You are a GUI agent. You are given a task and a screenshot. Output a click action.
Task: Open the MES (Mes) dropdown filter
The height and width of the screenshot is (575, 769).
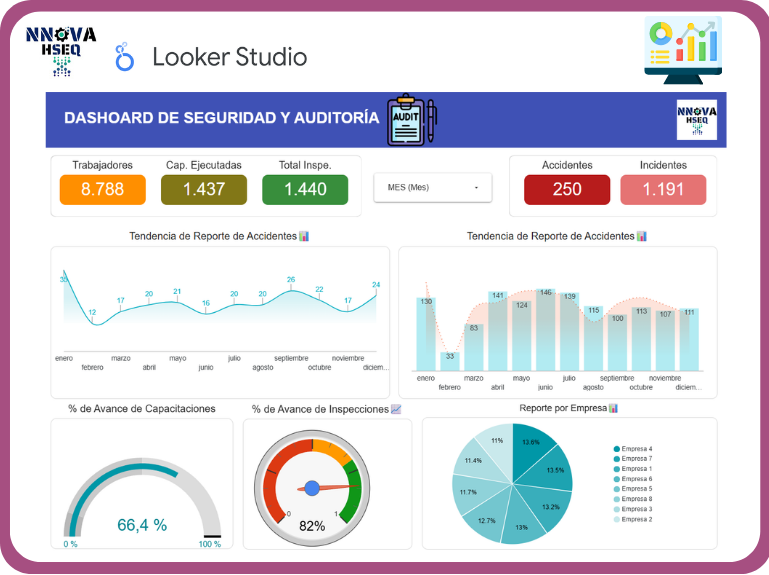pyautogui.click(x=433, y=187)
